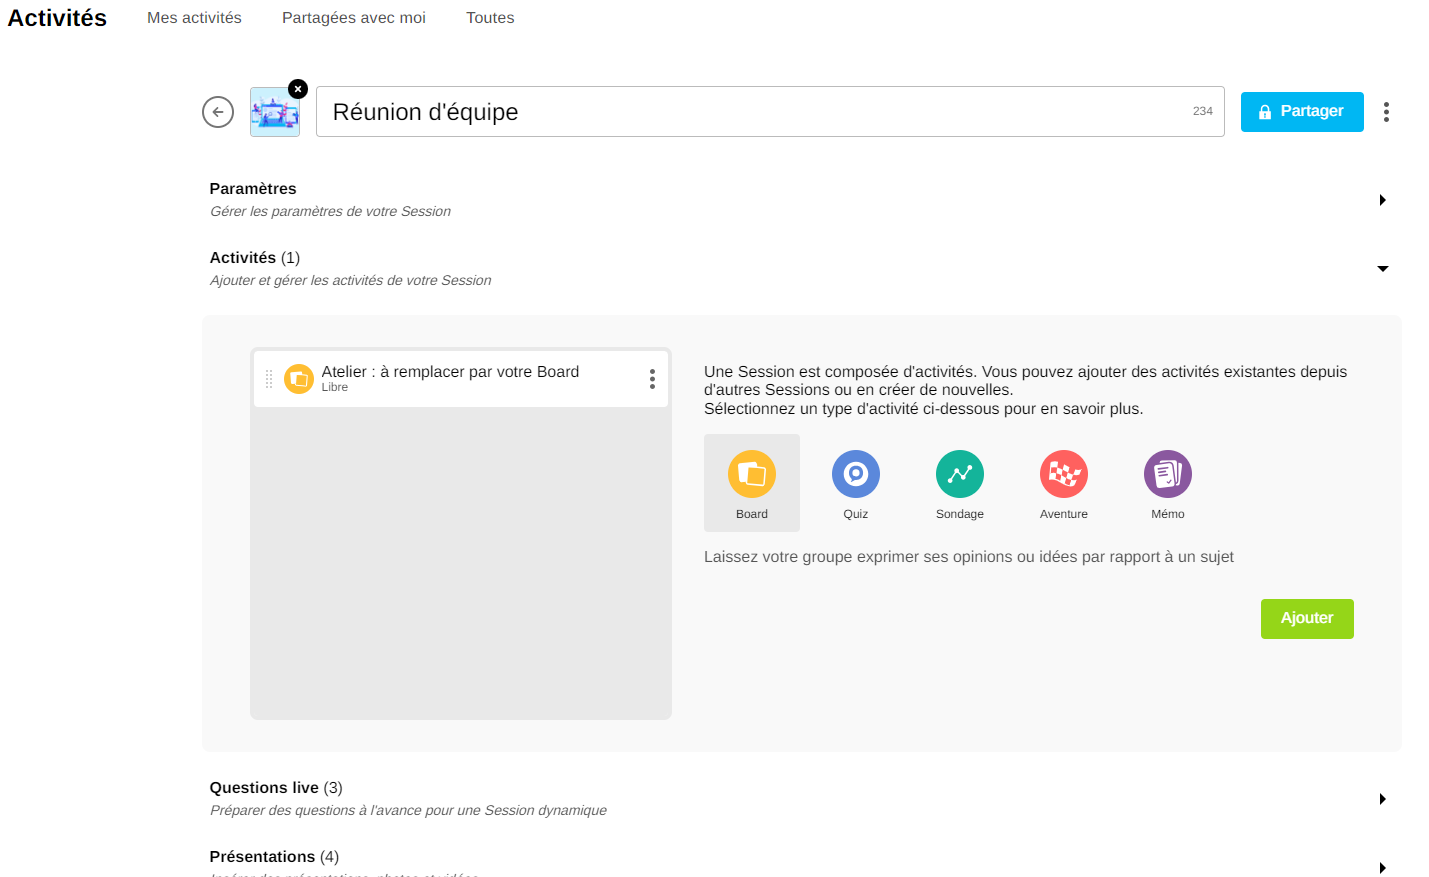Screen dimensions: 1429x877
Task: Open the session options three-dot menu
Action: tap(1386, 112)
